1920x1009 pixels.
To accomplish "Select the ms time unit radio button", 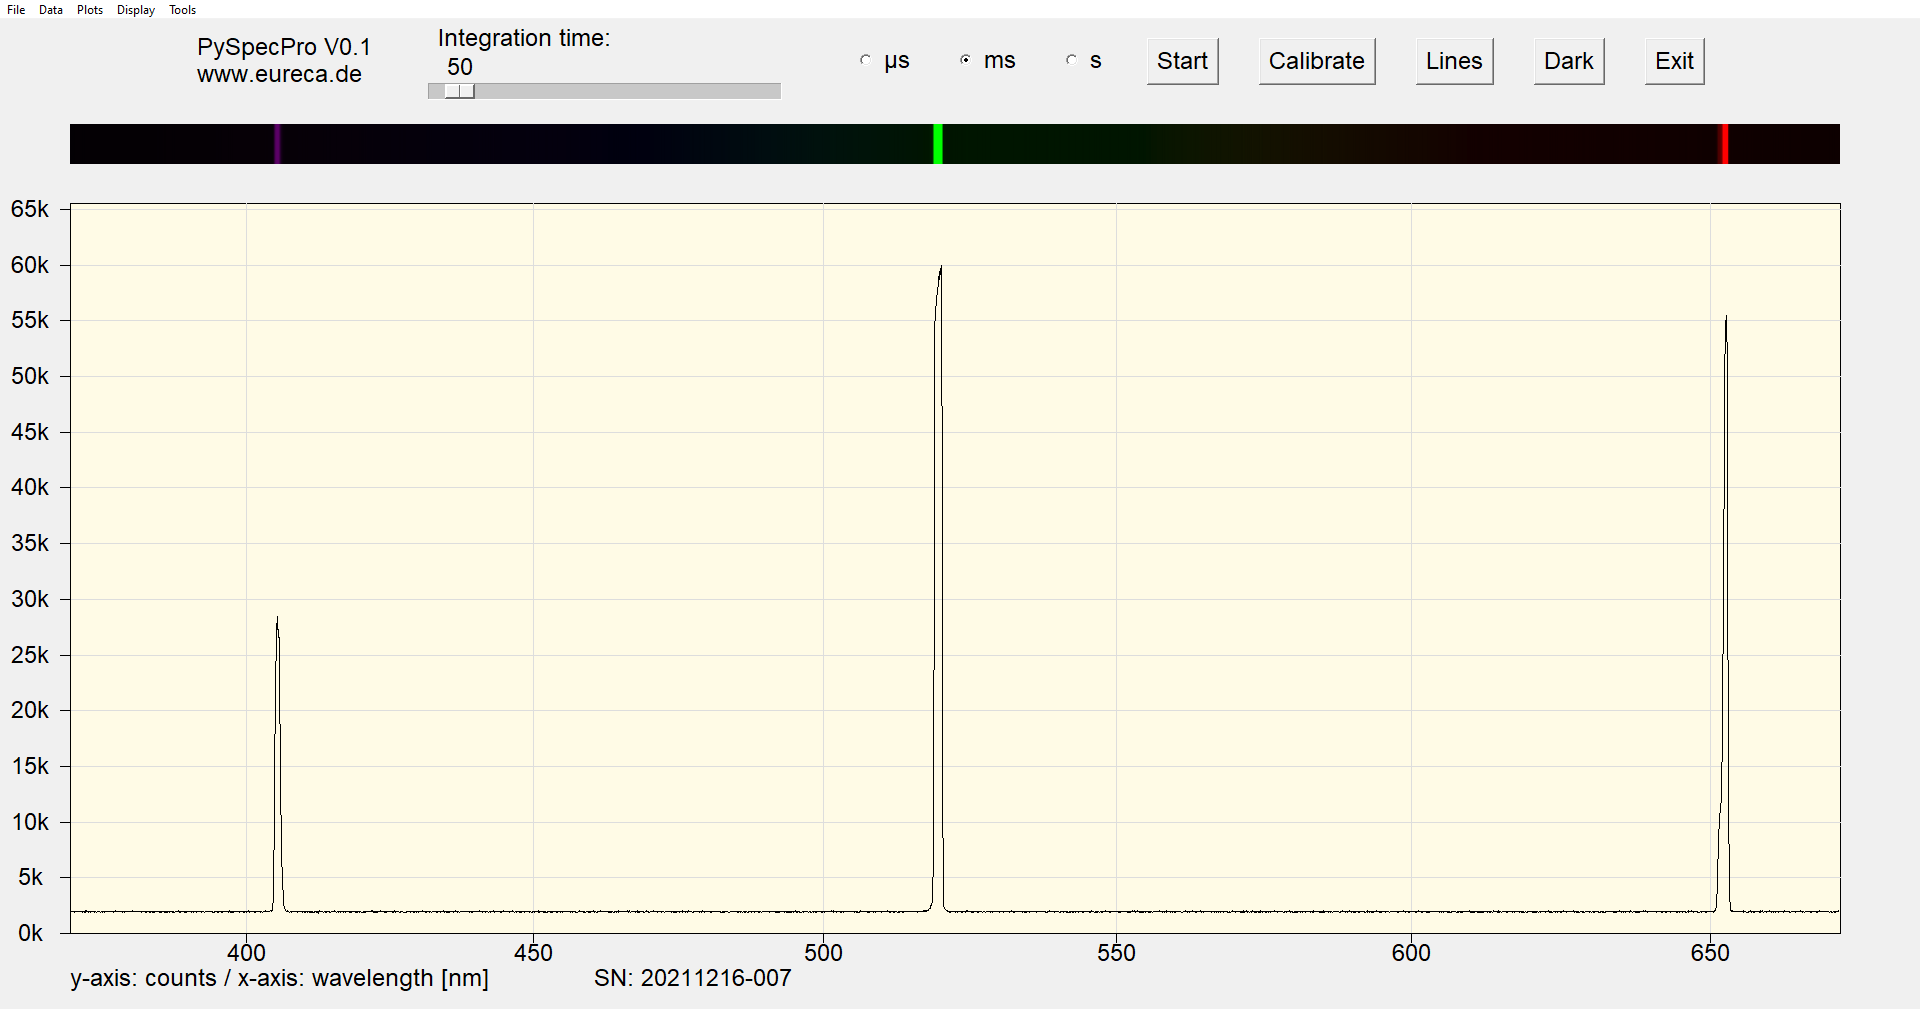I will coord(965,60).
